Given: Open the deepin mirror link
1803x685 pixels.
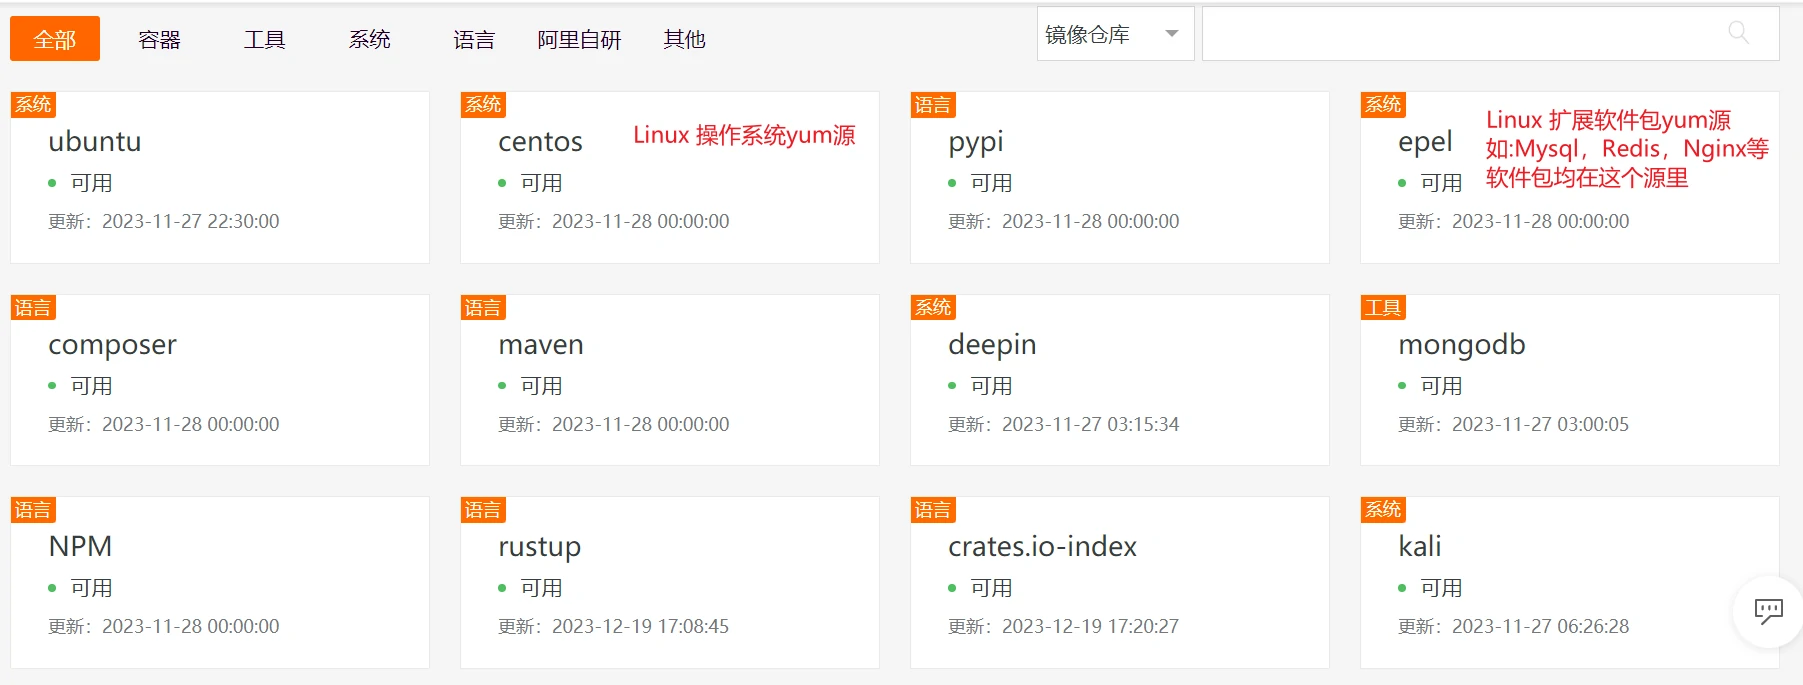Looking at the screenshot, I should click(992, 345).
